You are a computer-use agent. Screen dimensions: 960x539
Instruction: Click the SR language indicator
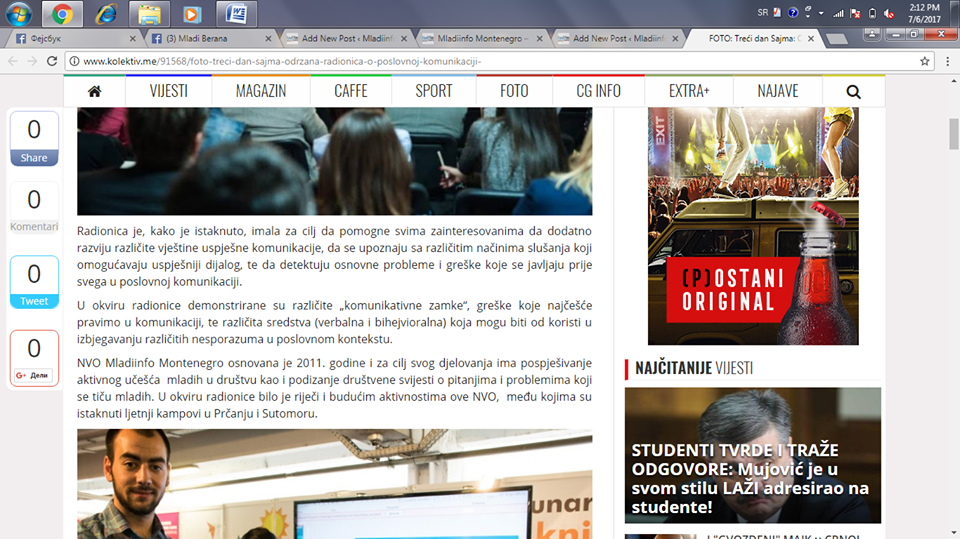click(x=762, y=12)
